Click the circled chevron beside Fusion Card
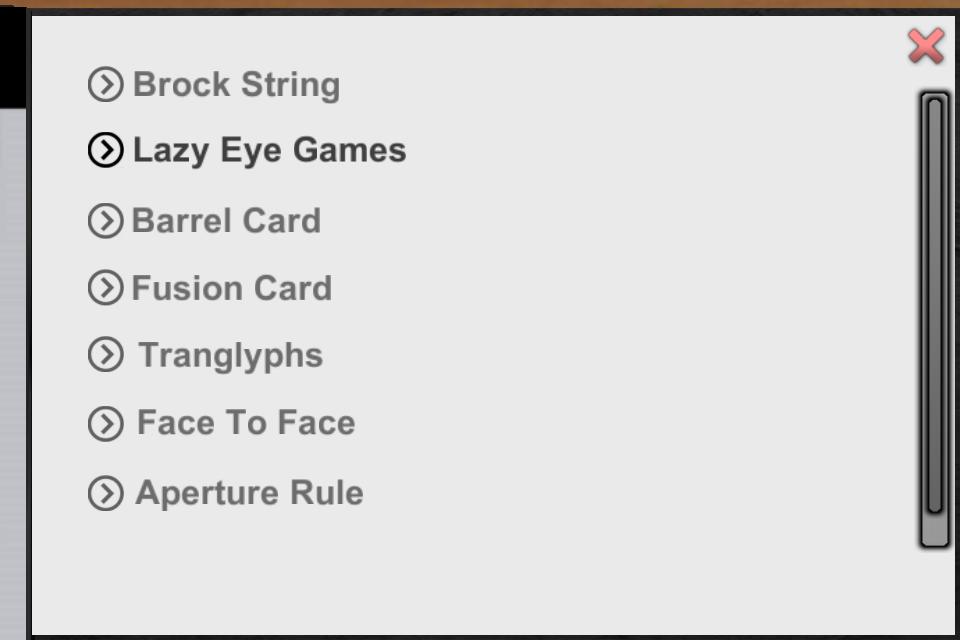The image size is (960, 640). point(105,288)
